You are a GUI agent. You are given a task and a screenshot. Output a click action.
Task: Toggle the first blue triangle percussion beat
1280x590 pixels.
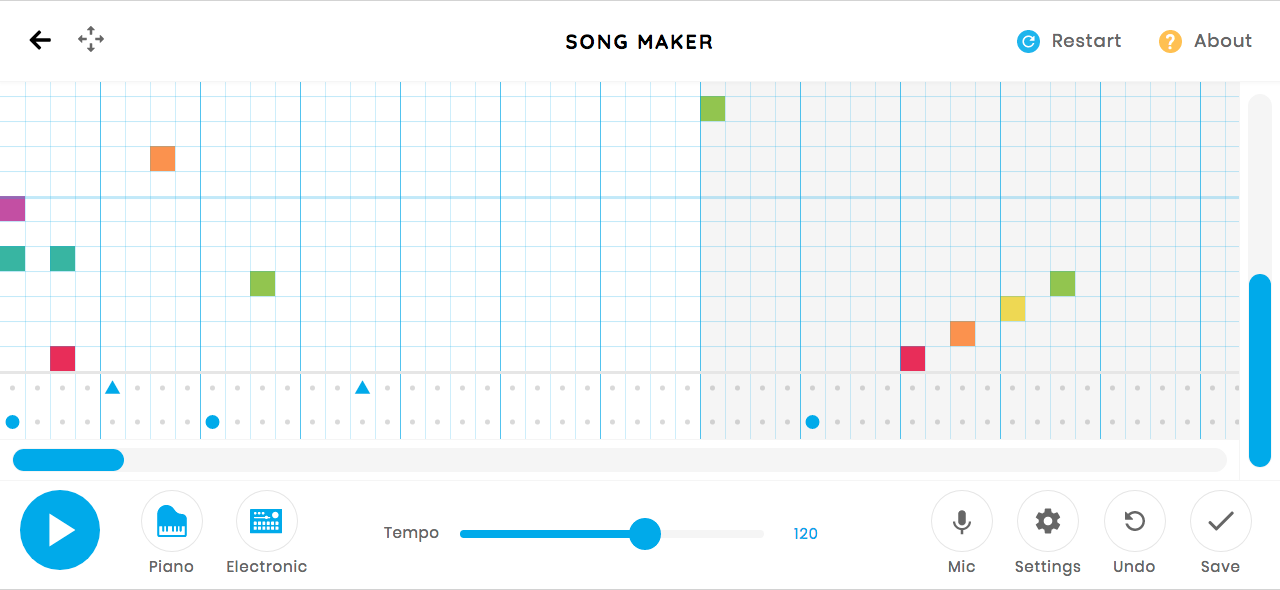(x=113, y=387)
